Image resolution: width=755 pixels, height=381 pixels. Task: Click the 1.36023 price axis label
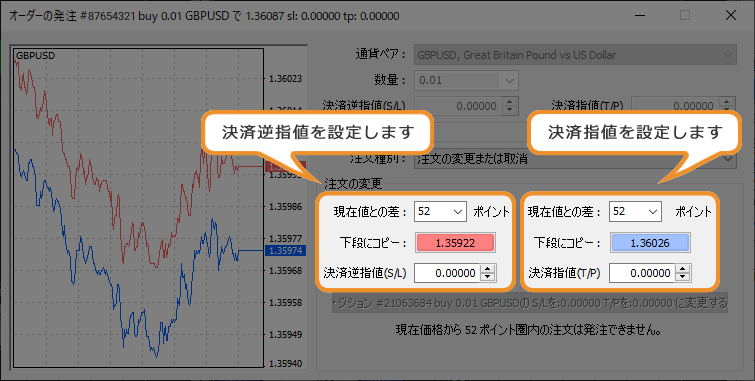point(286,79)
